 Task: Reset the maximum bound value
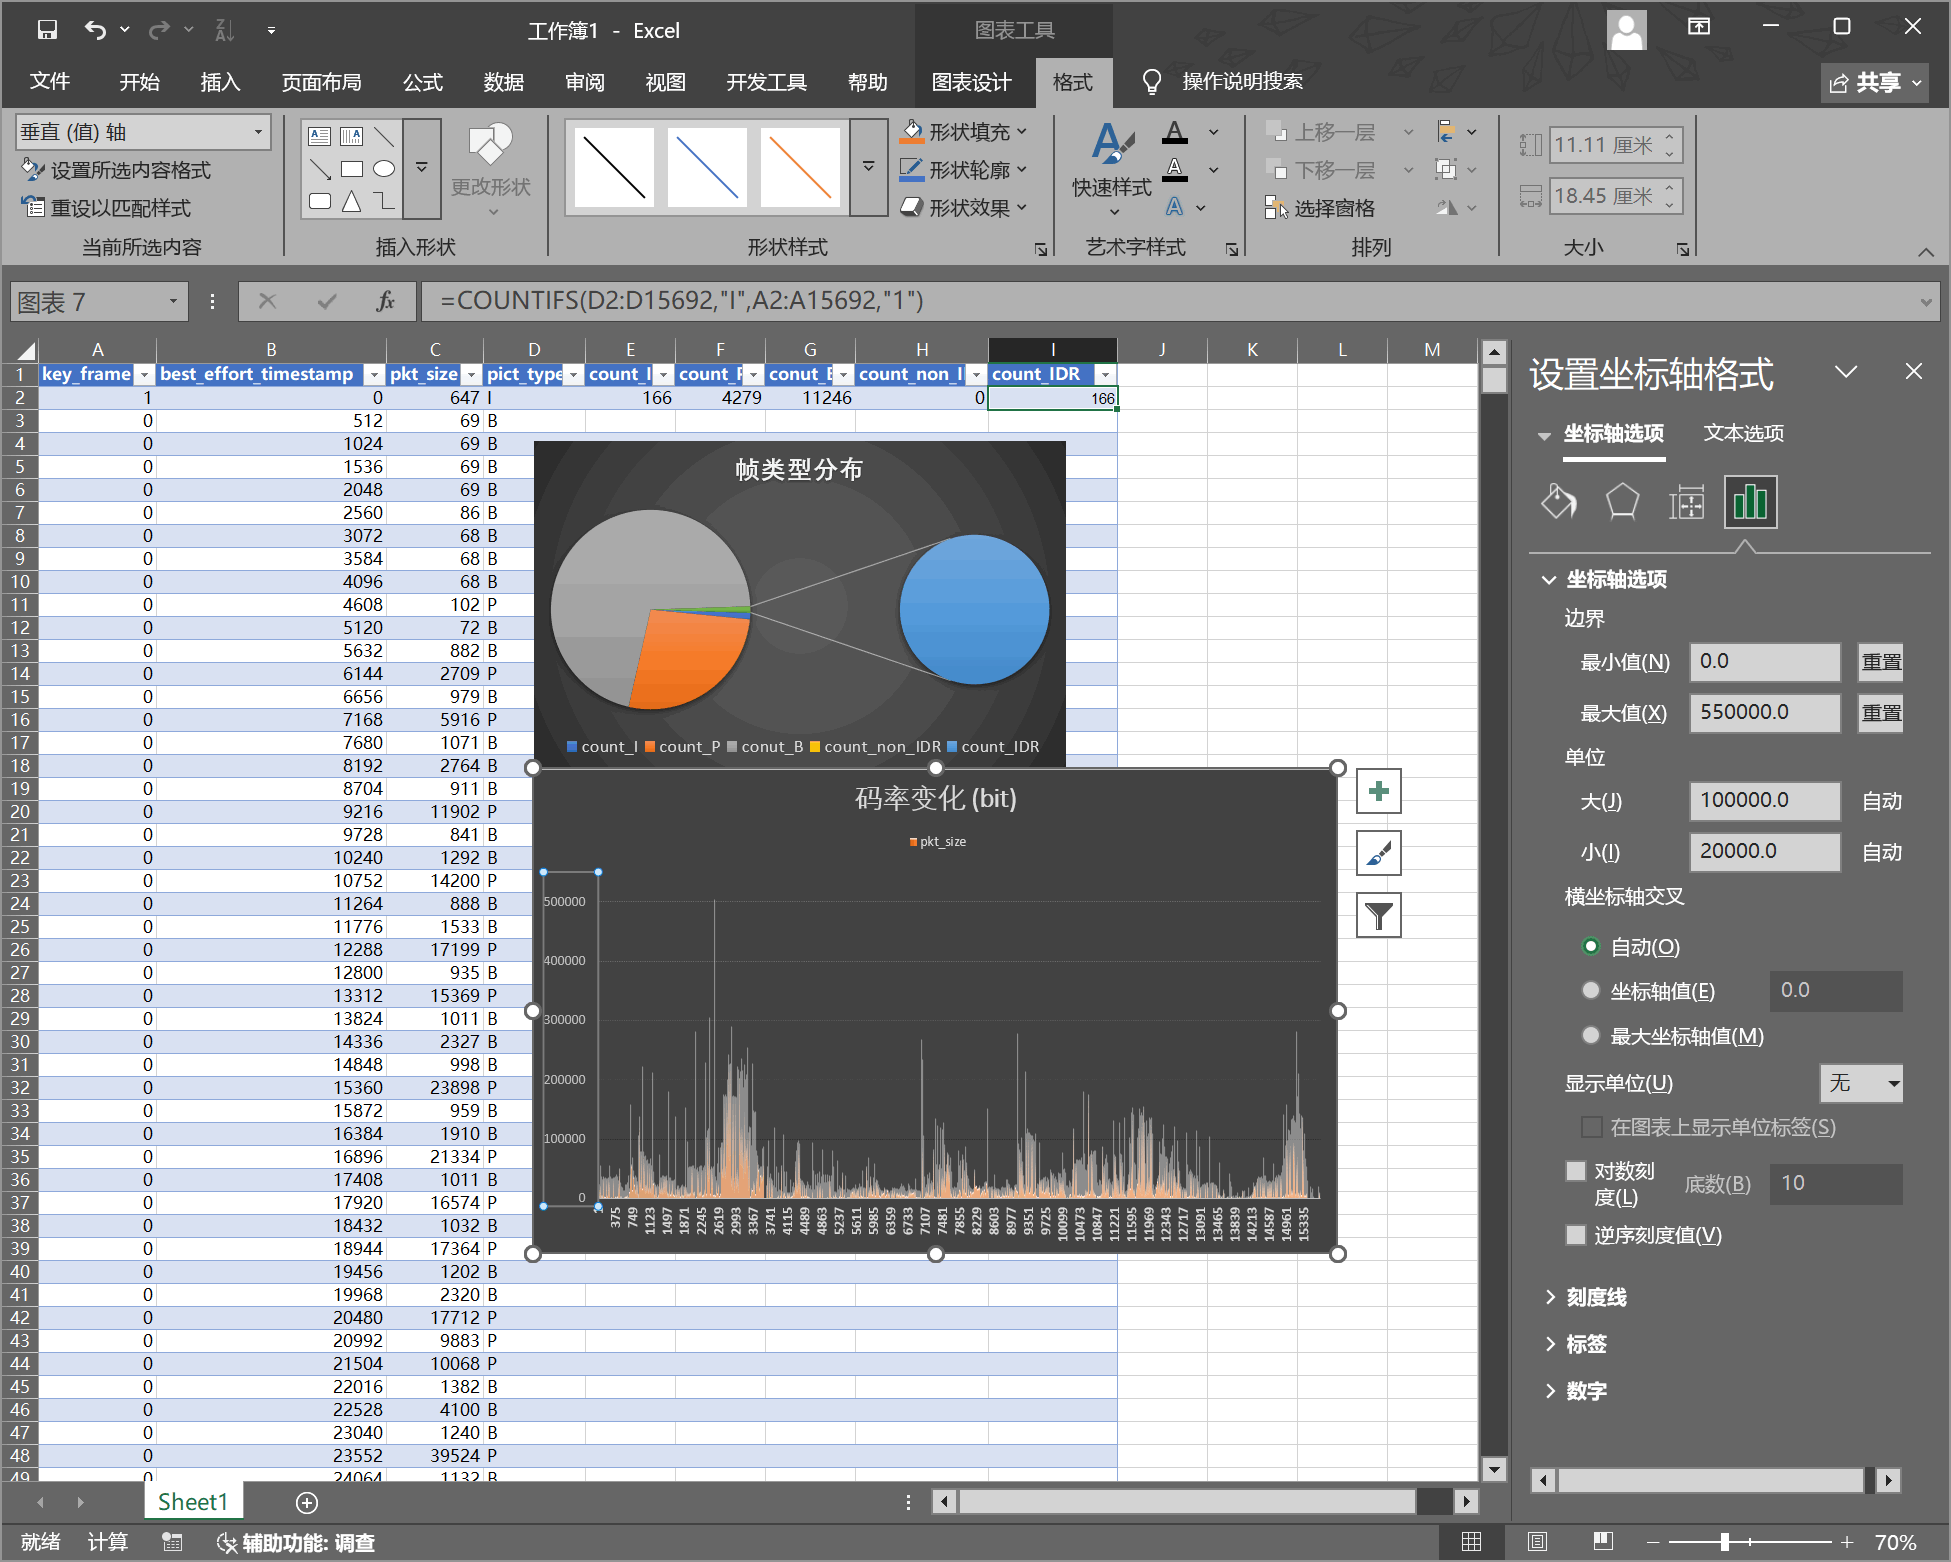(x=1880, y=713)
